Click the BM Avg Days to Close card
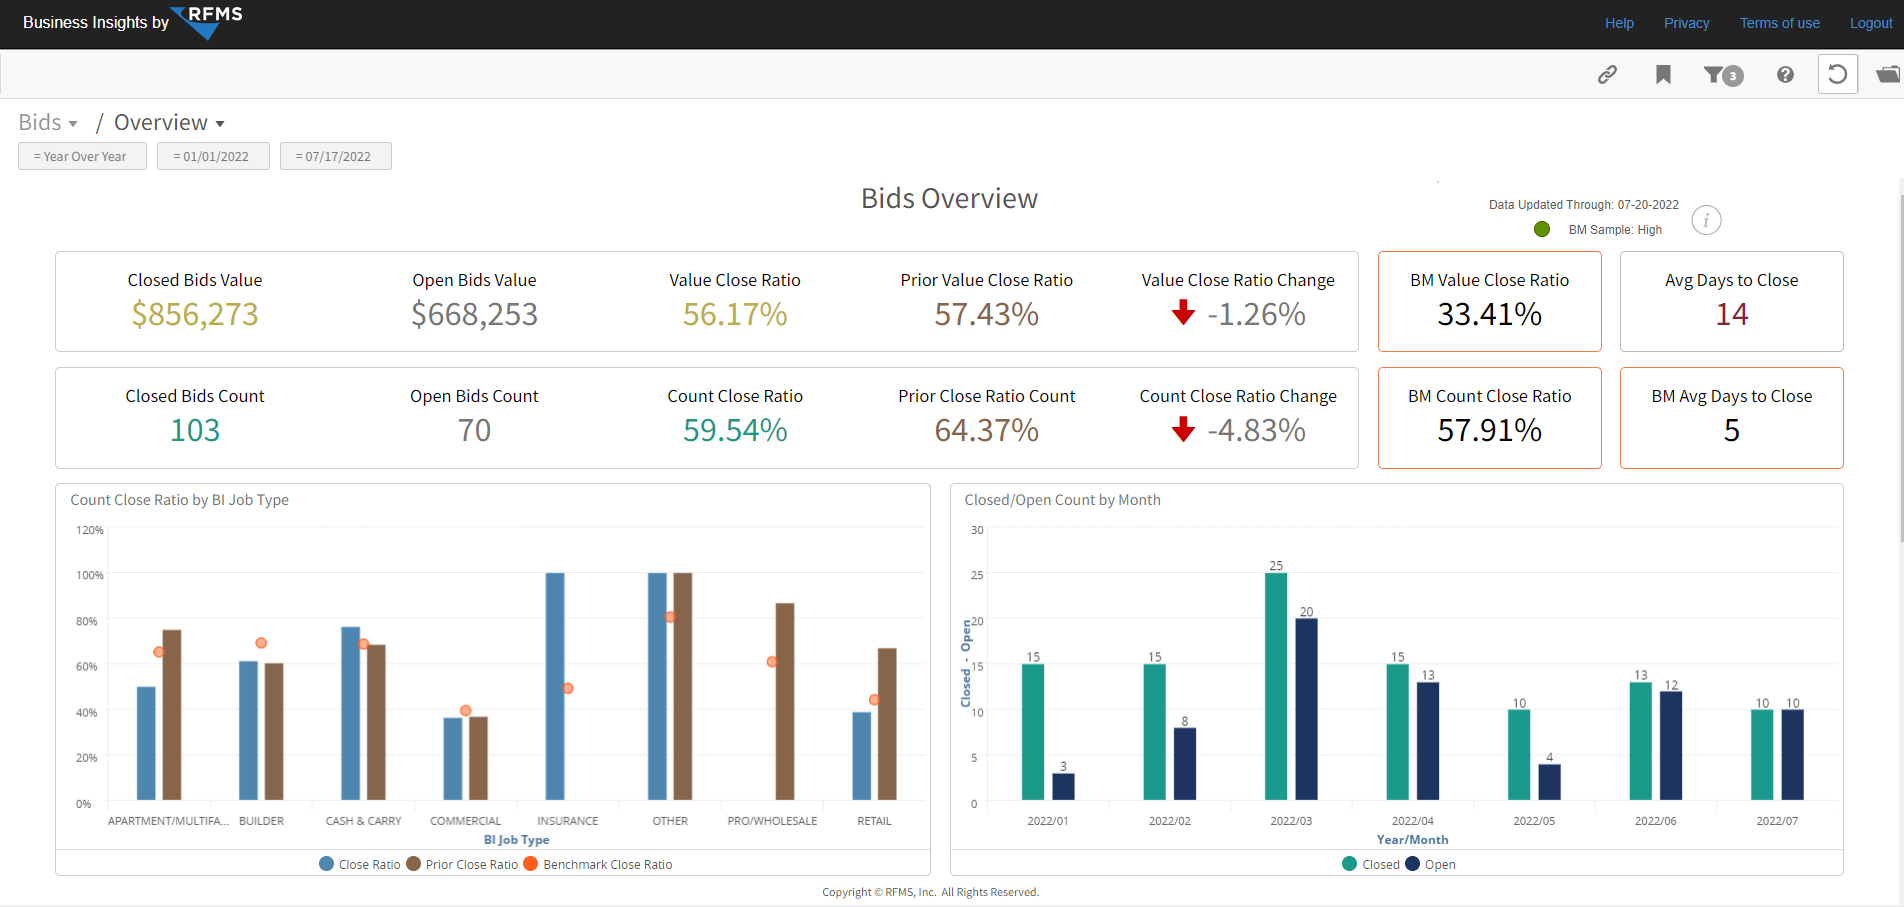 coord(1731,418)
